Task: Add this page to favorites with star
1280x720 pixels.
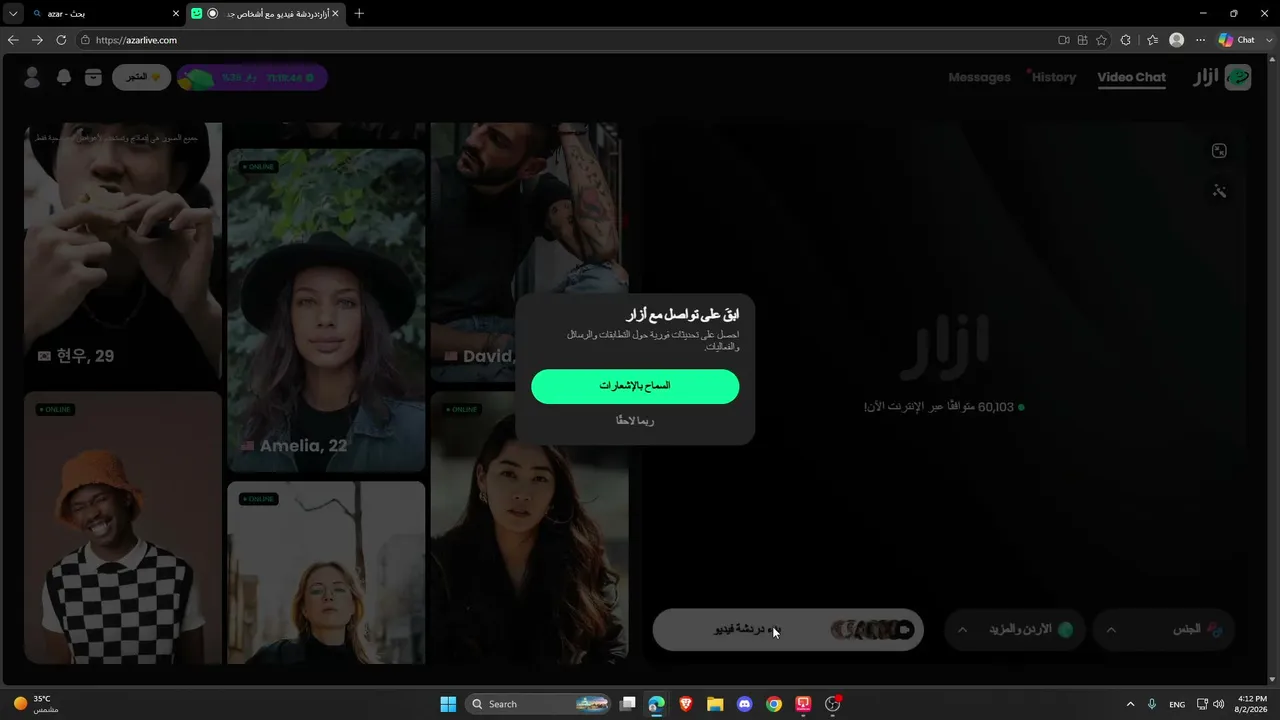Action: (1102, 40)
